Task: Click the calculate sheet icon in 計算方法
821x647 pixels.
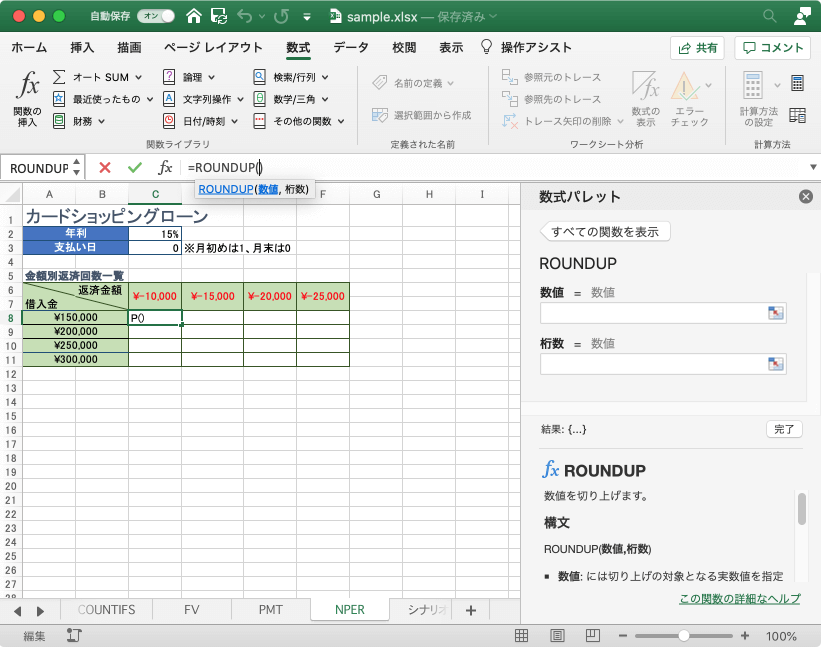Action: (x=797, y=115)
